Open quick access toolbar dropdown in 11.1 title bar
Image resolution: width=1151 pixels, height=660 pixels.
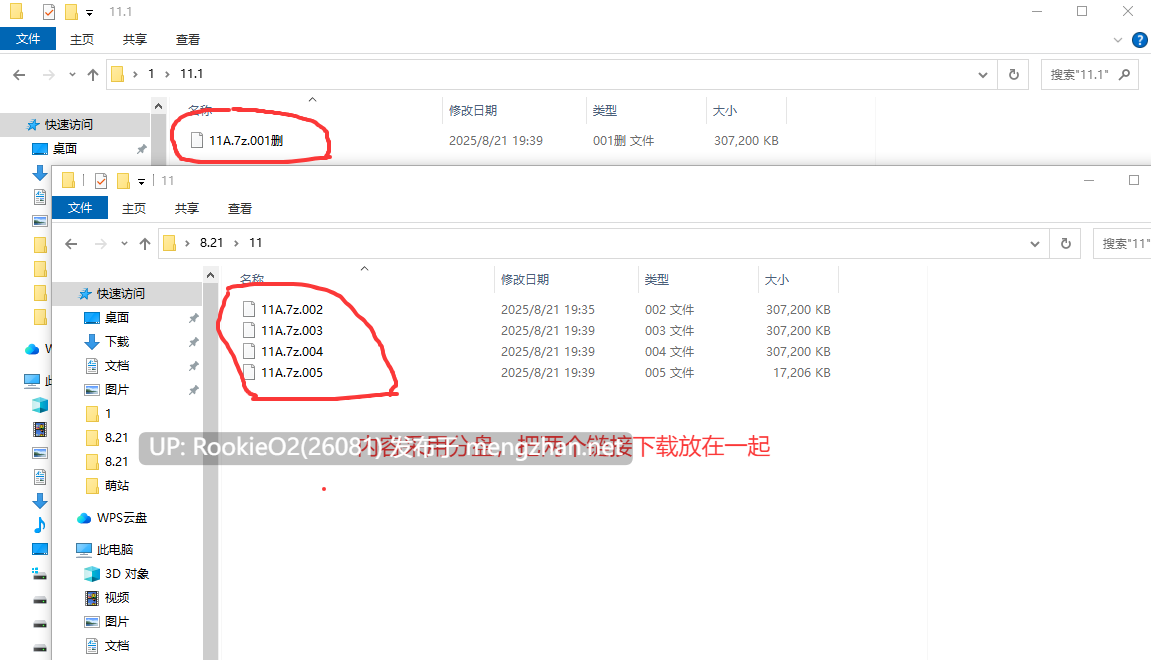90,12
